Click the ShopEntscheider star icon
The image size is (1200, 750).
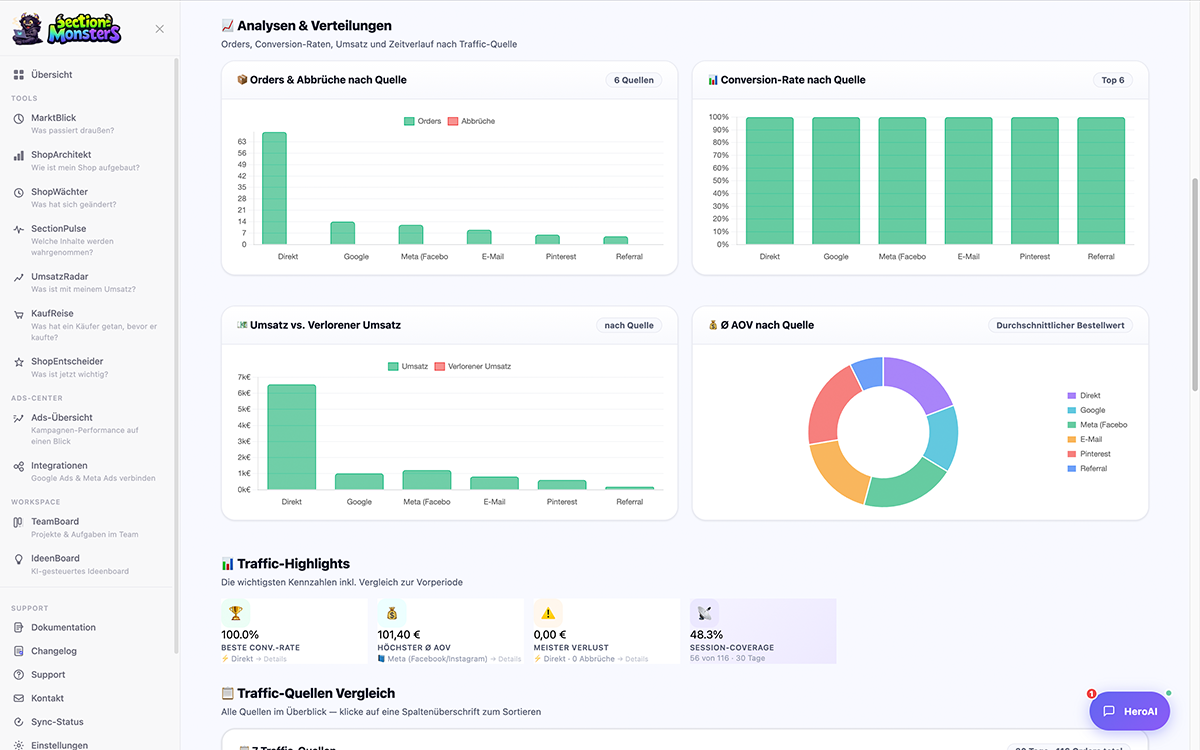[x=19, y=362]
